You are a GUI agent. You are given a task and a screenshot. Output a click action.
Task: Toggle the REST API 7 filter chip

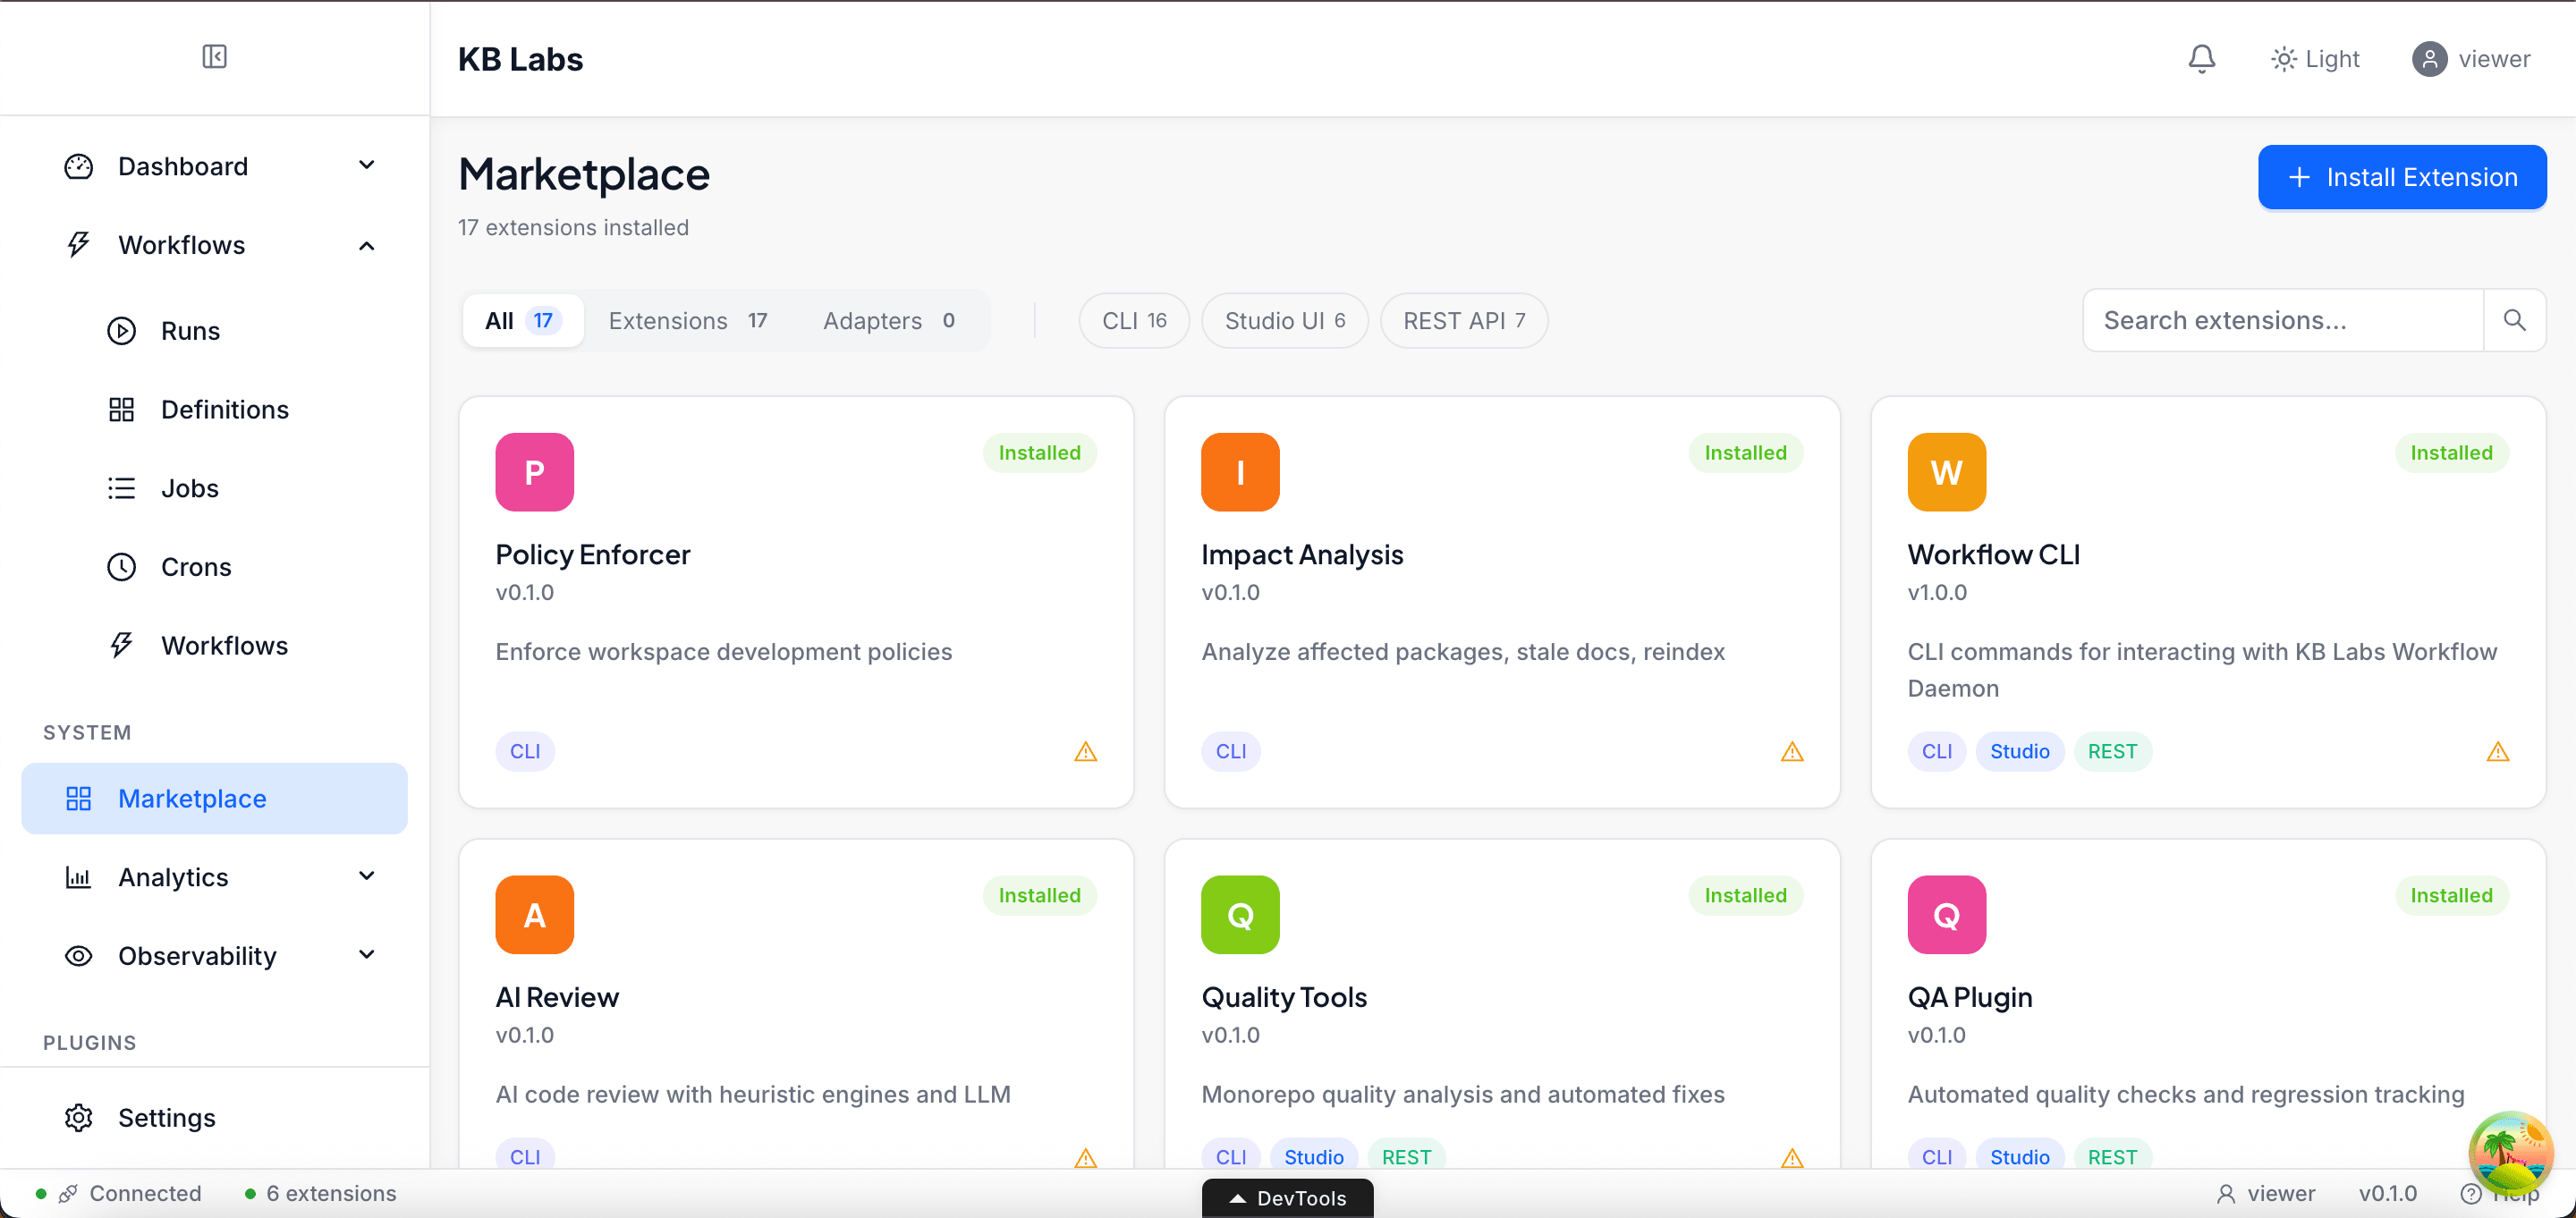[x=1464, y=320]
